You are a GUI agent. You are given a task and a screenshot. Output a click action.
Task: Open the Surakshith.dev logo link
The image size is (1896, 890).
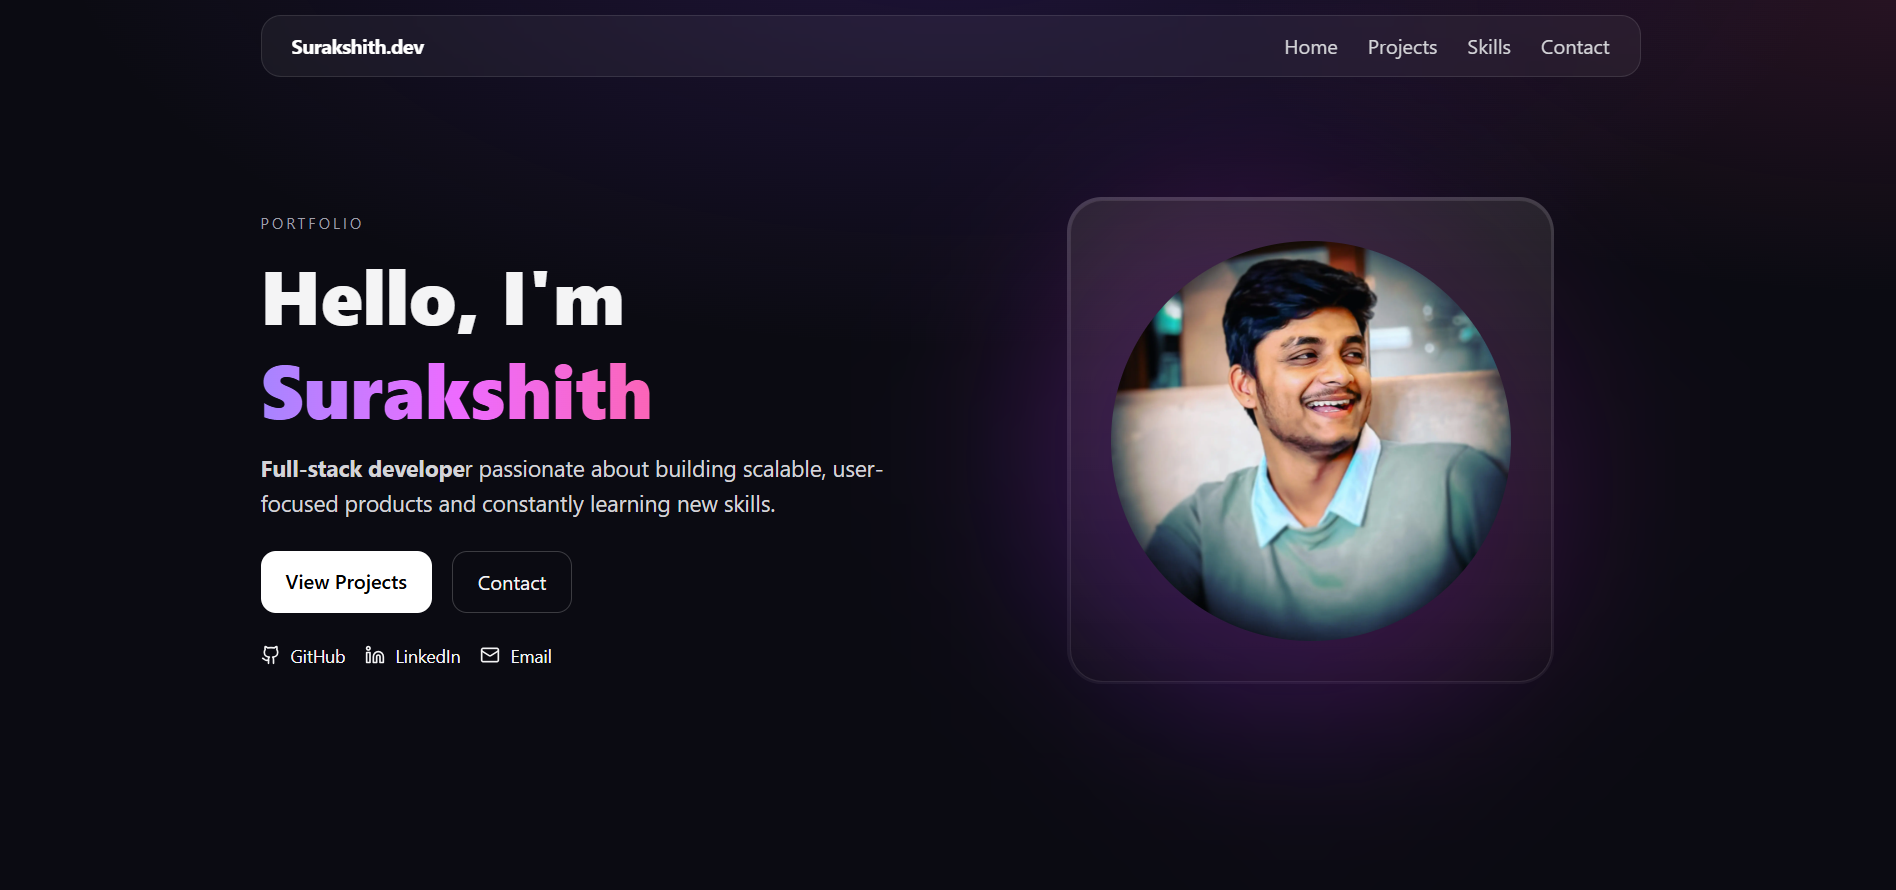(x=358, y=47)
